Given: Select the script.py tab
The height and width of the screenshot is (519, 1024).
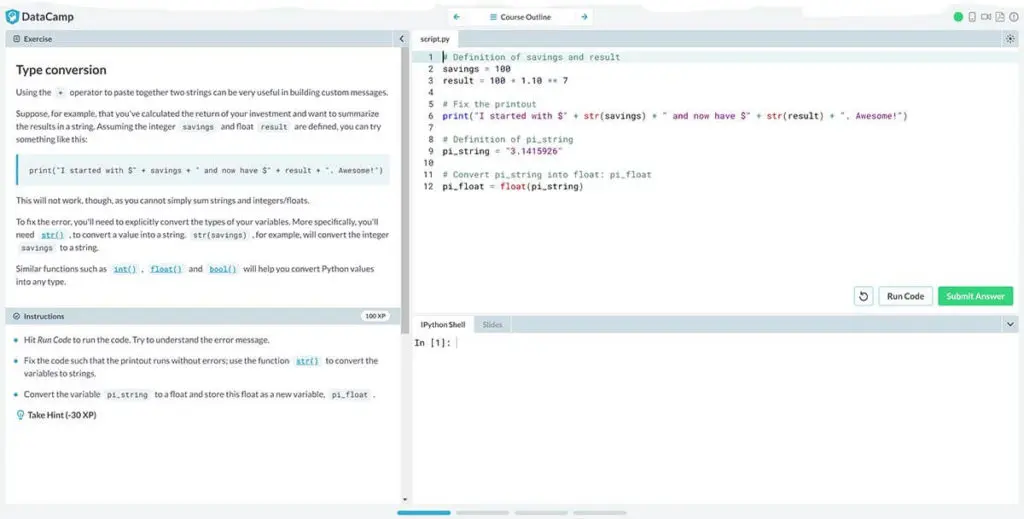Looking at the screenshot, I should tap(435, 39).
